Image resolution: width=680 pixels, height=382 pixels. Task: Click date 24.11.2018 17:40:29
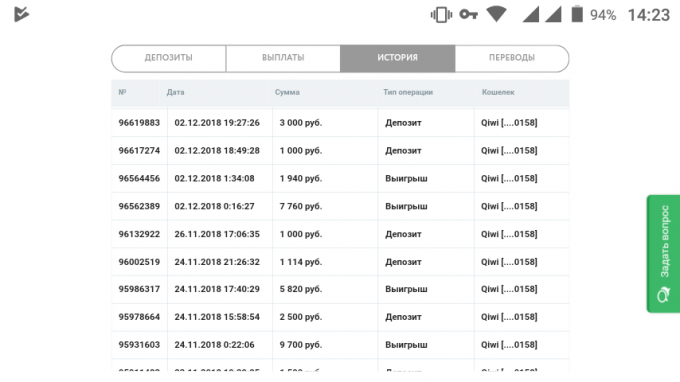point(217,289)
